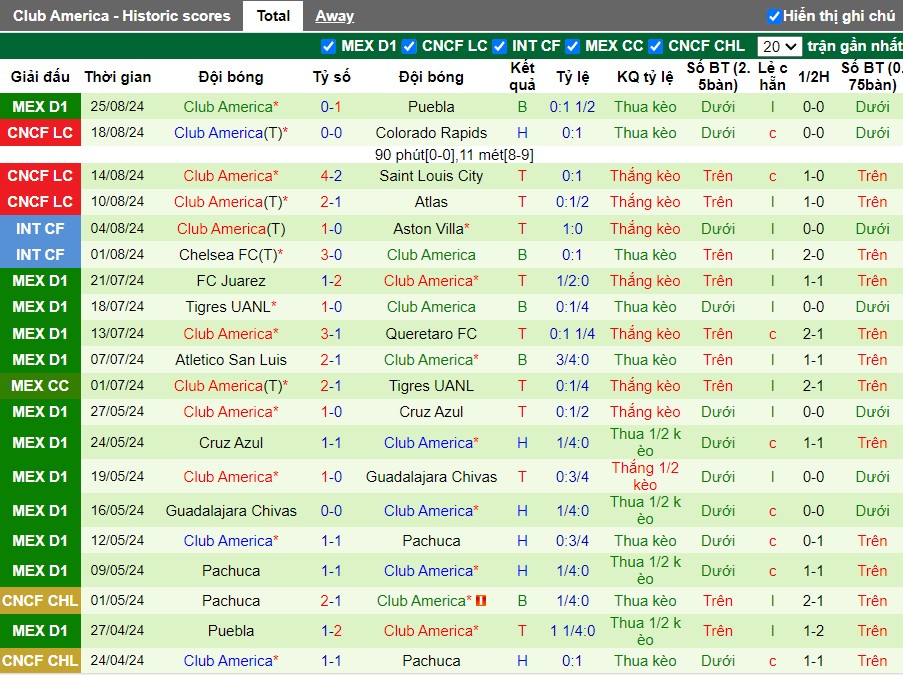Select the date 21/07/24
Screen dimensions: 903x676
click(x=117, y=281)
